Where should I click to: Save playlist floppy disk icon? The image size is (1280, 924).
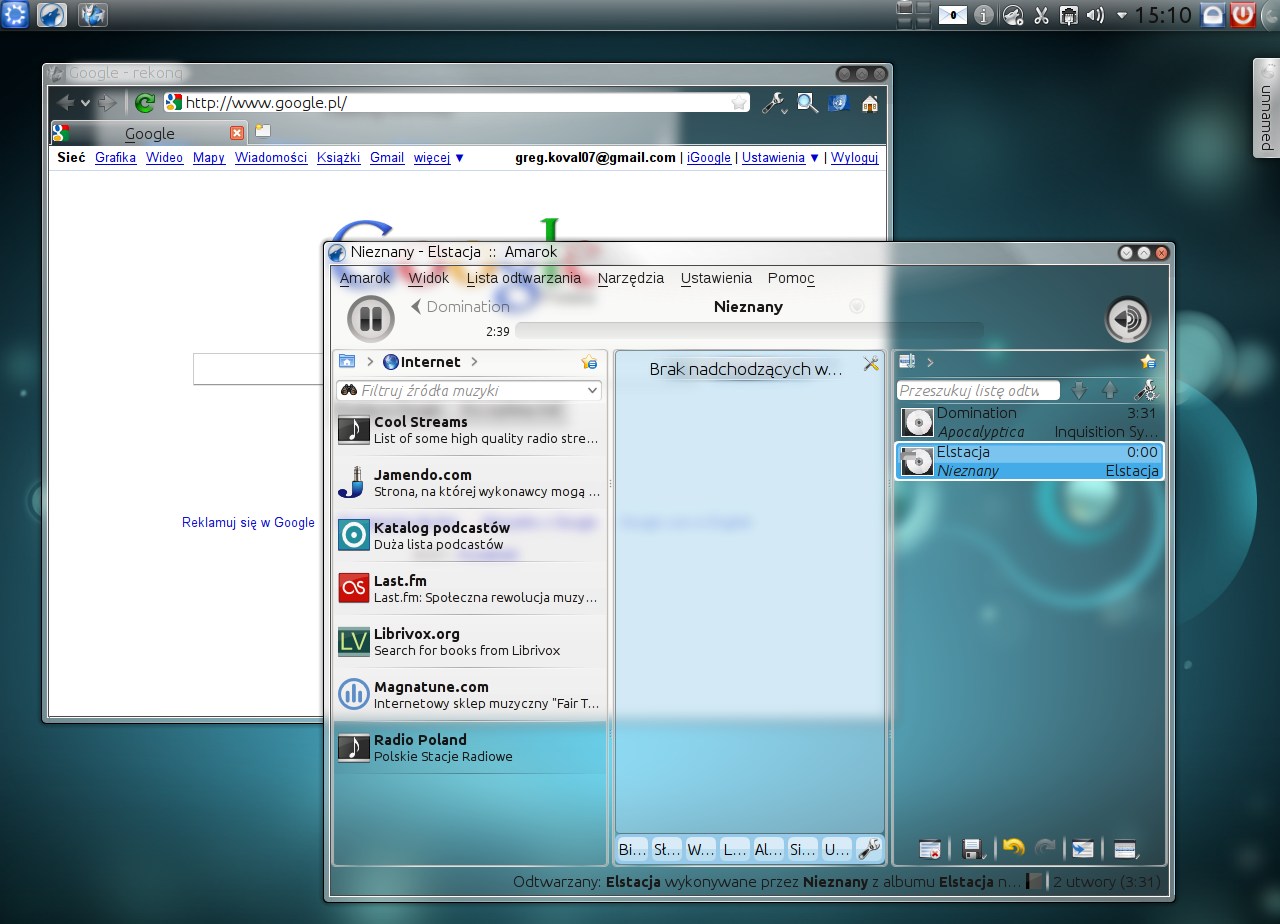tap(973, 850)
